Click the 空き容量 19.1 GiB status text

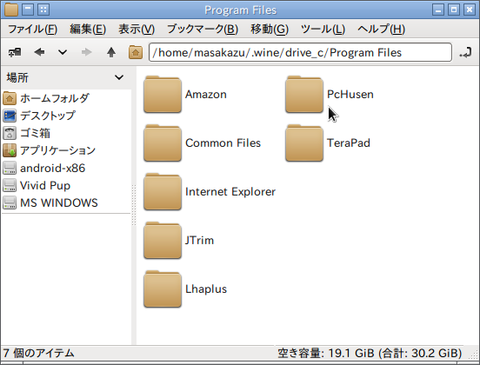(370, 353)
